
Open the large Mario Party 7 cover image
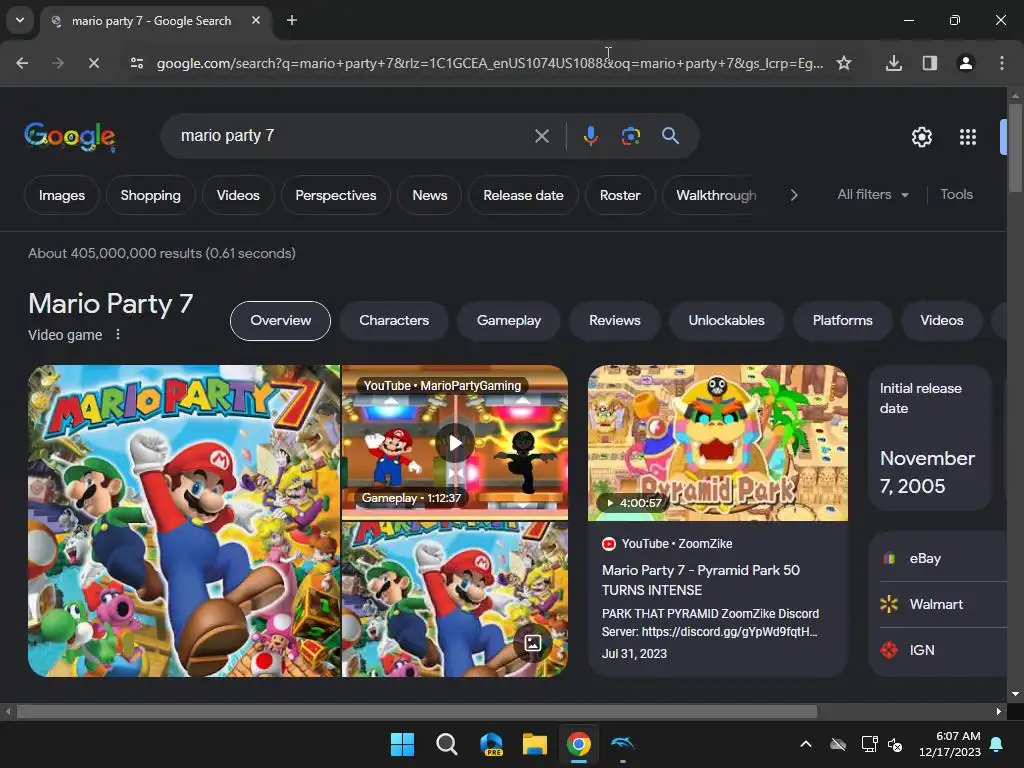tap(184, 520)
